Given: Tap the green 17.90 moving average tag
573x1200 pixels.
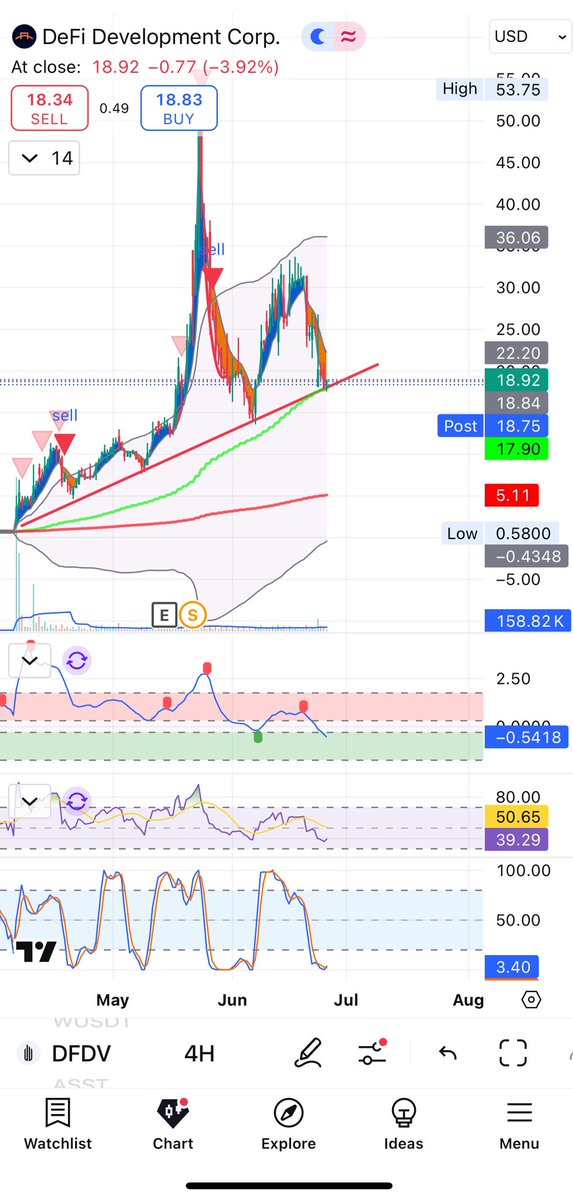Looking at the screenshot, I should 516,449.
